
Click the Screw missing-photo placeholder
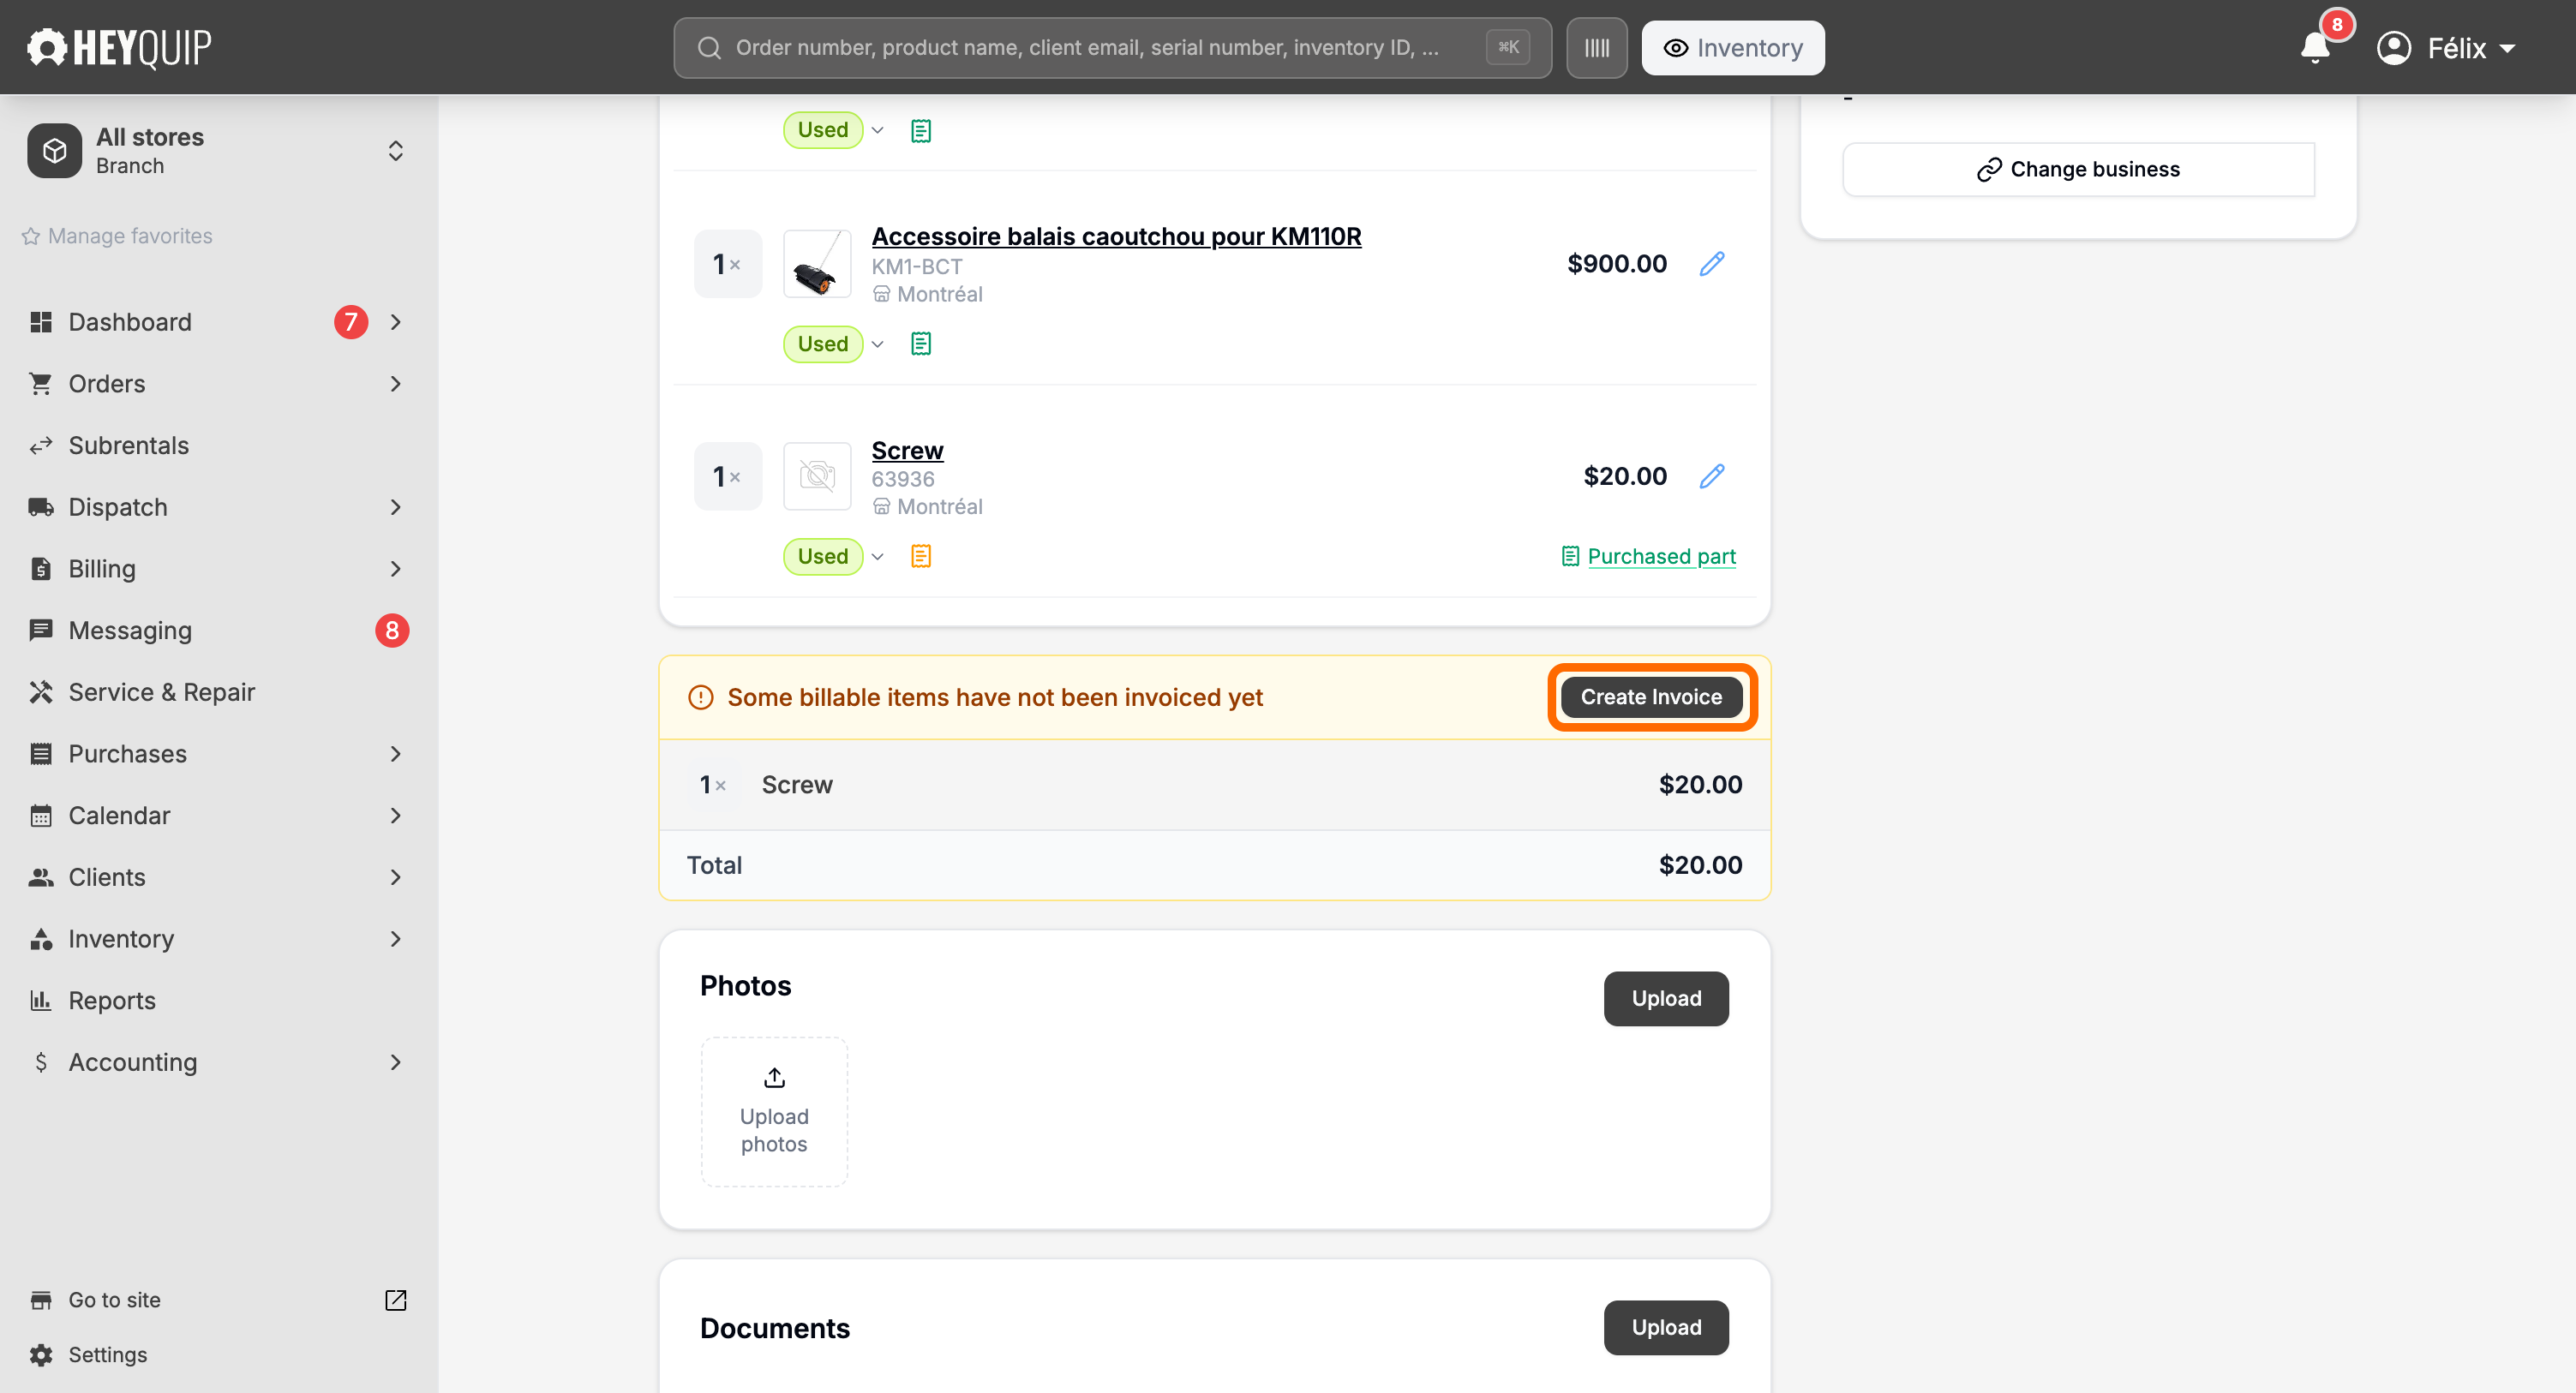(817, 476)
